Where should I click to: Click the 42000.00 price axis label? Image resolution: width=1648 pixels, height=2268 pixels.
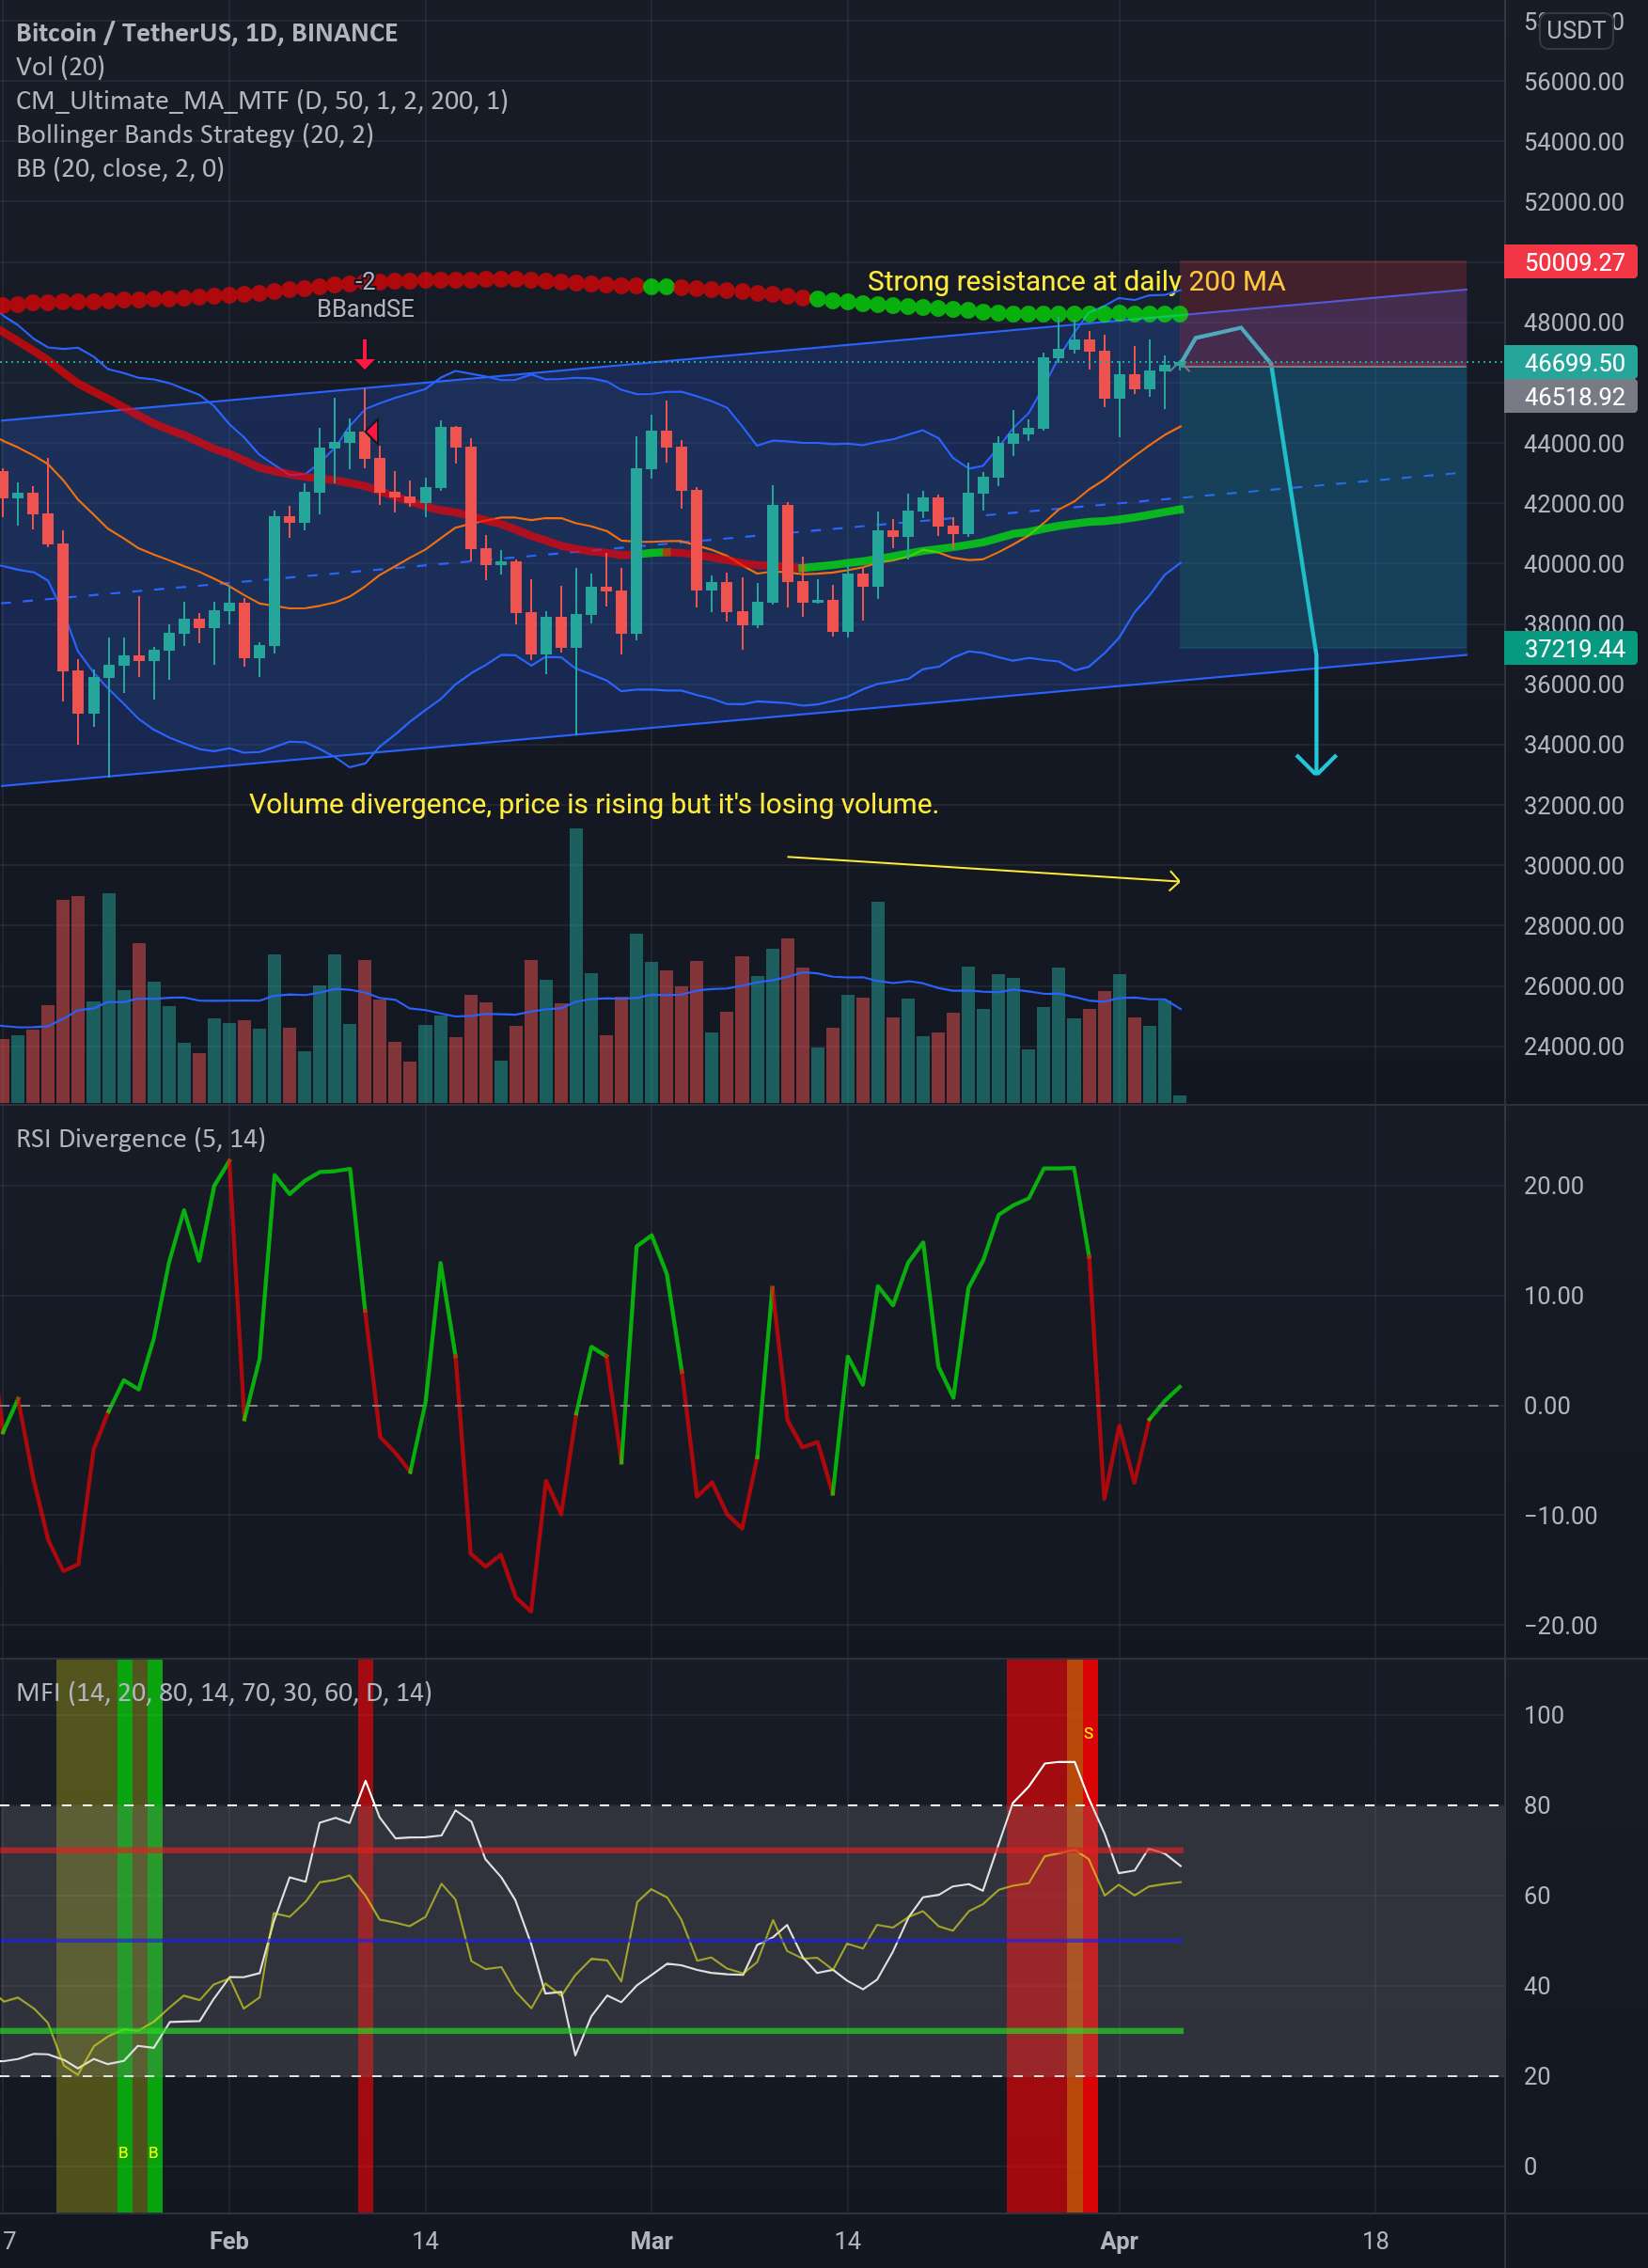1574,504
